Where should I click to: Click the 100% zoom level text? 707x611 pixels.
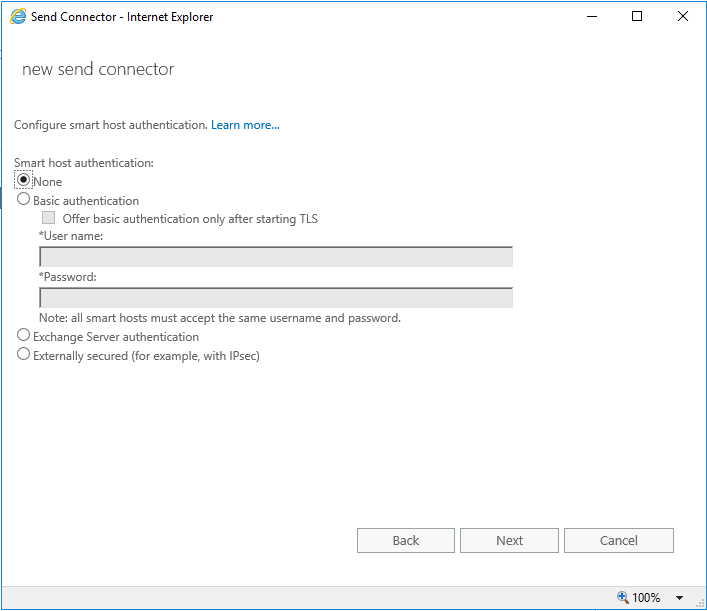click(646, 598)
